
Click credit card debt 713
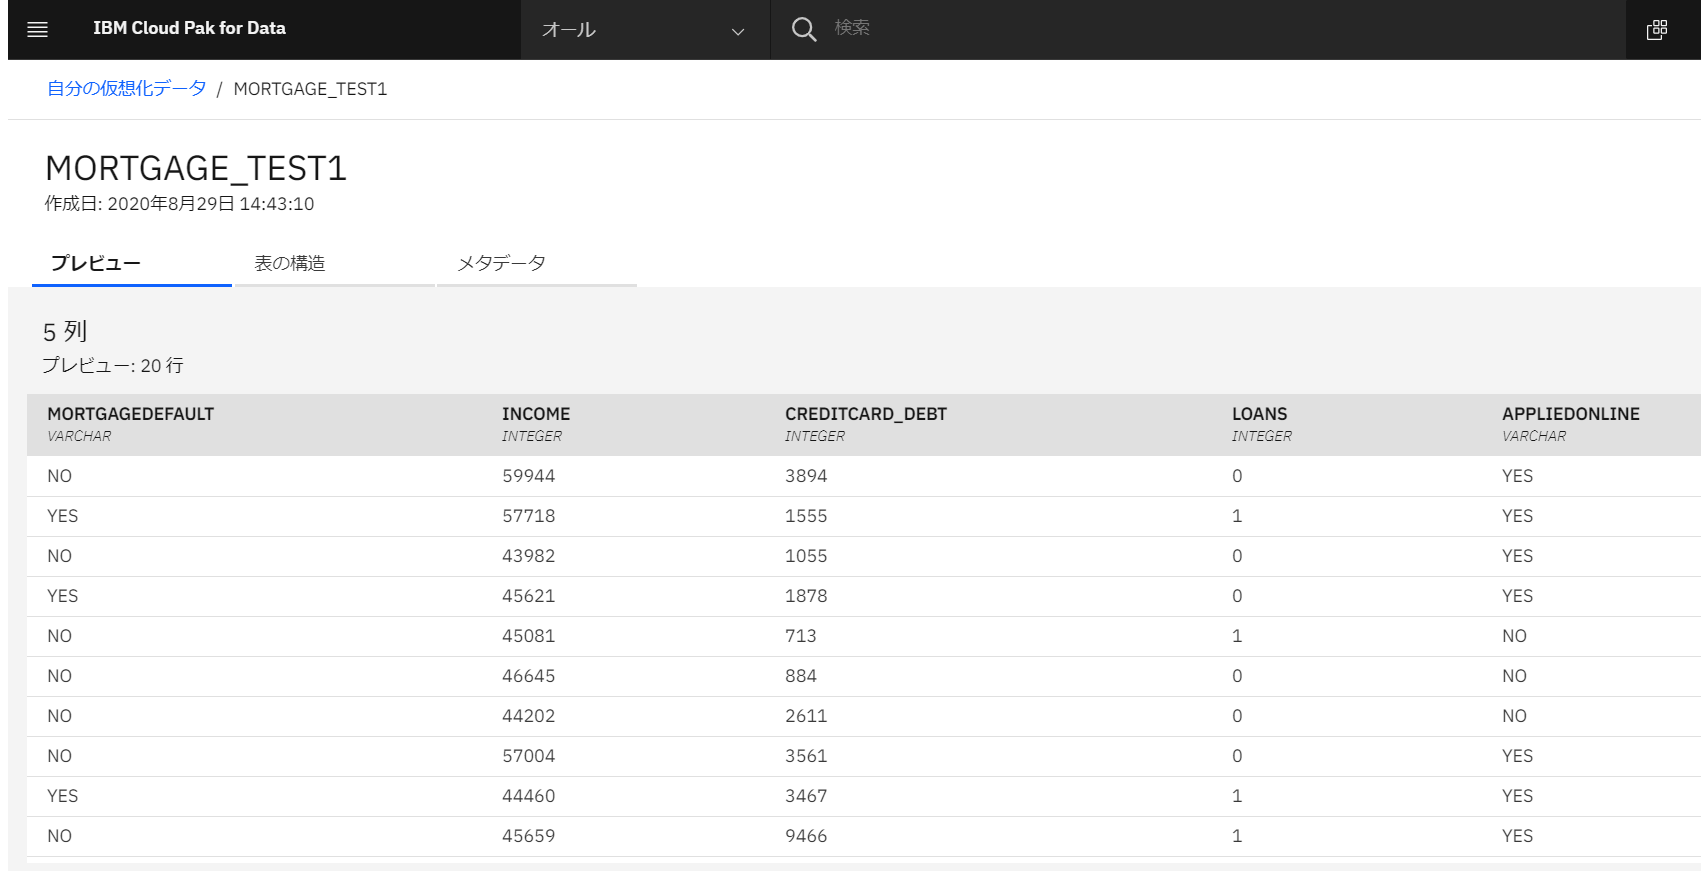click(801, 636)
